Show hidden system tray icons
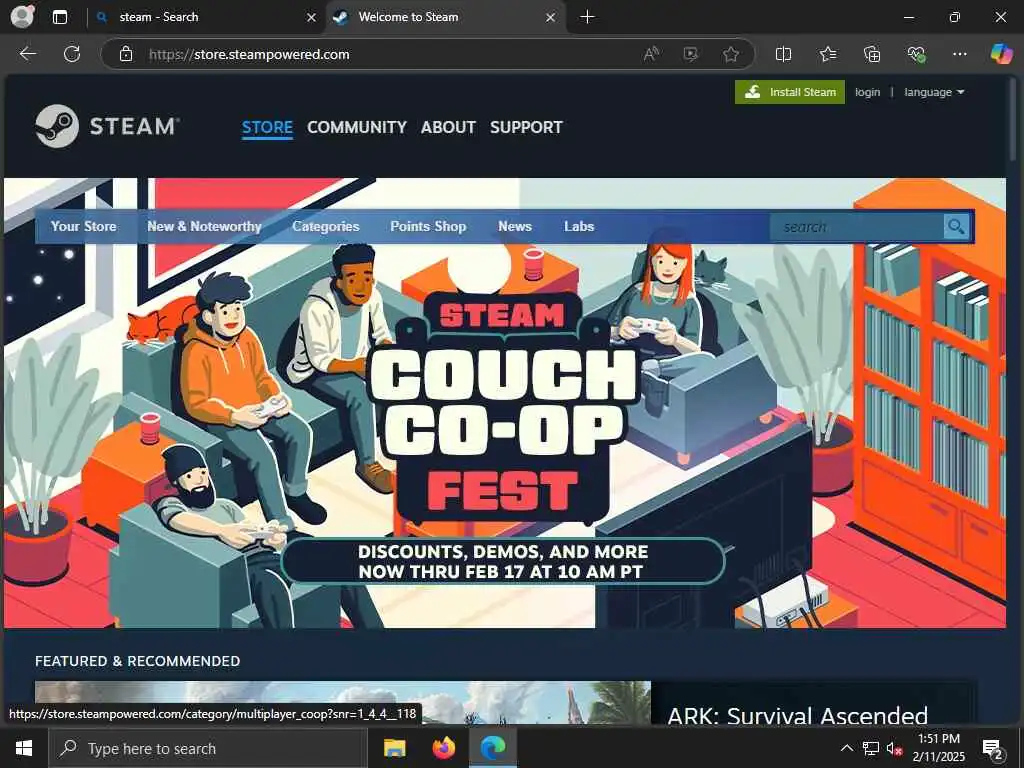 846,748
